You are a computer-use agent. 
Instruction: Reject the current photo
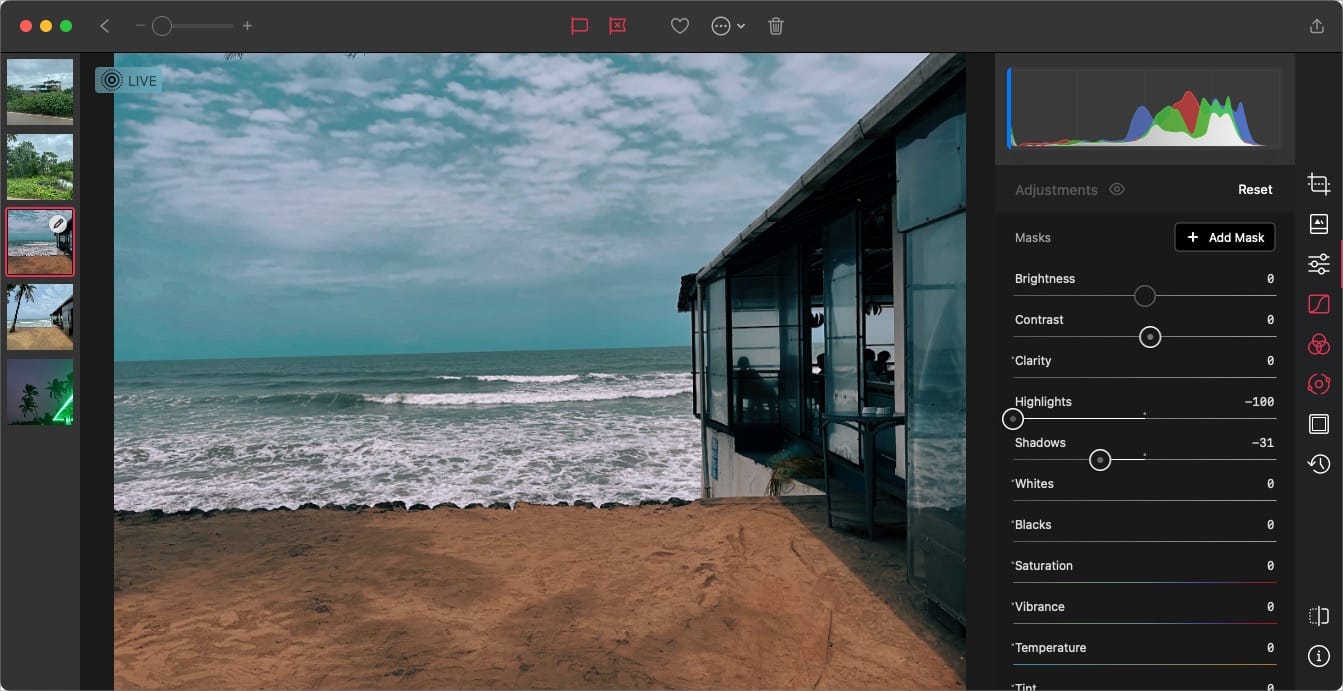coord(617,26)
